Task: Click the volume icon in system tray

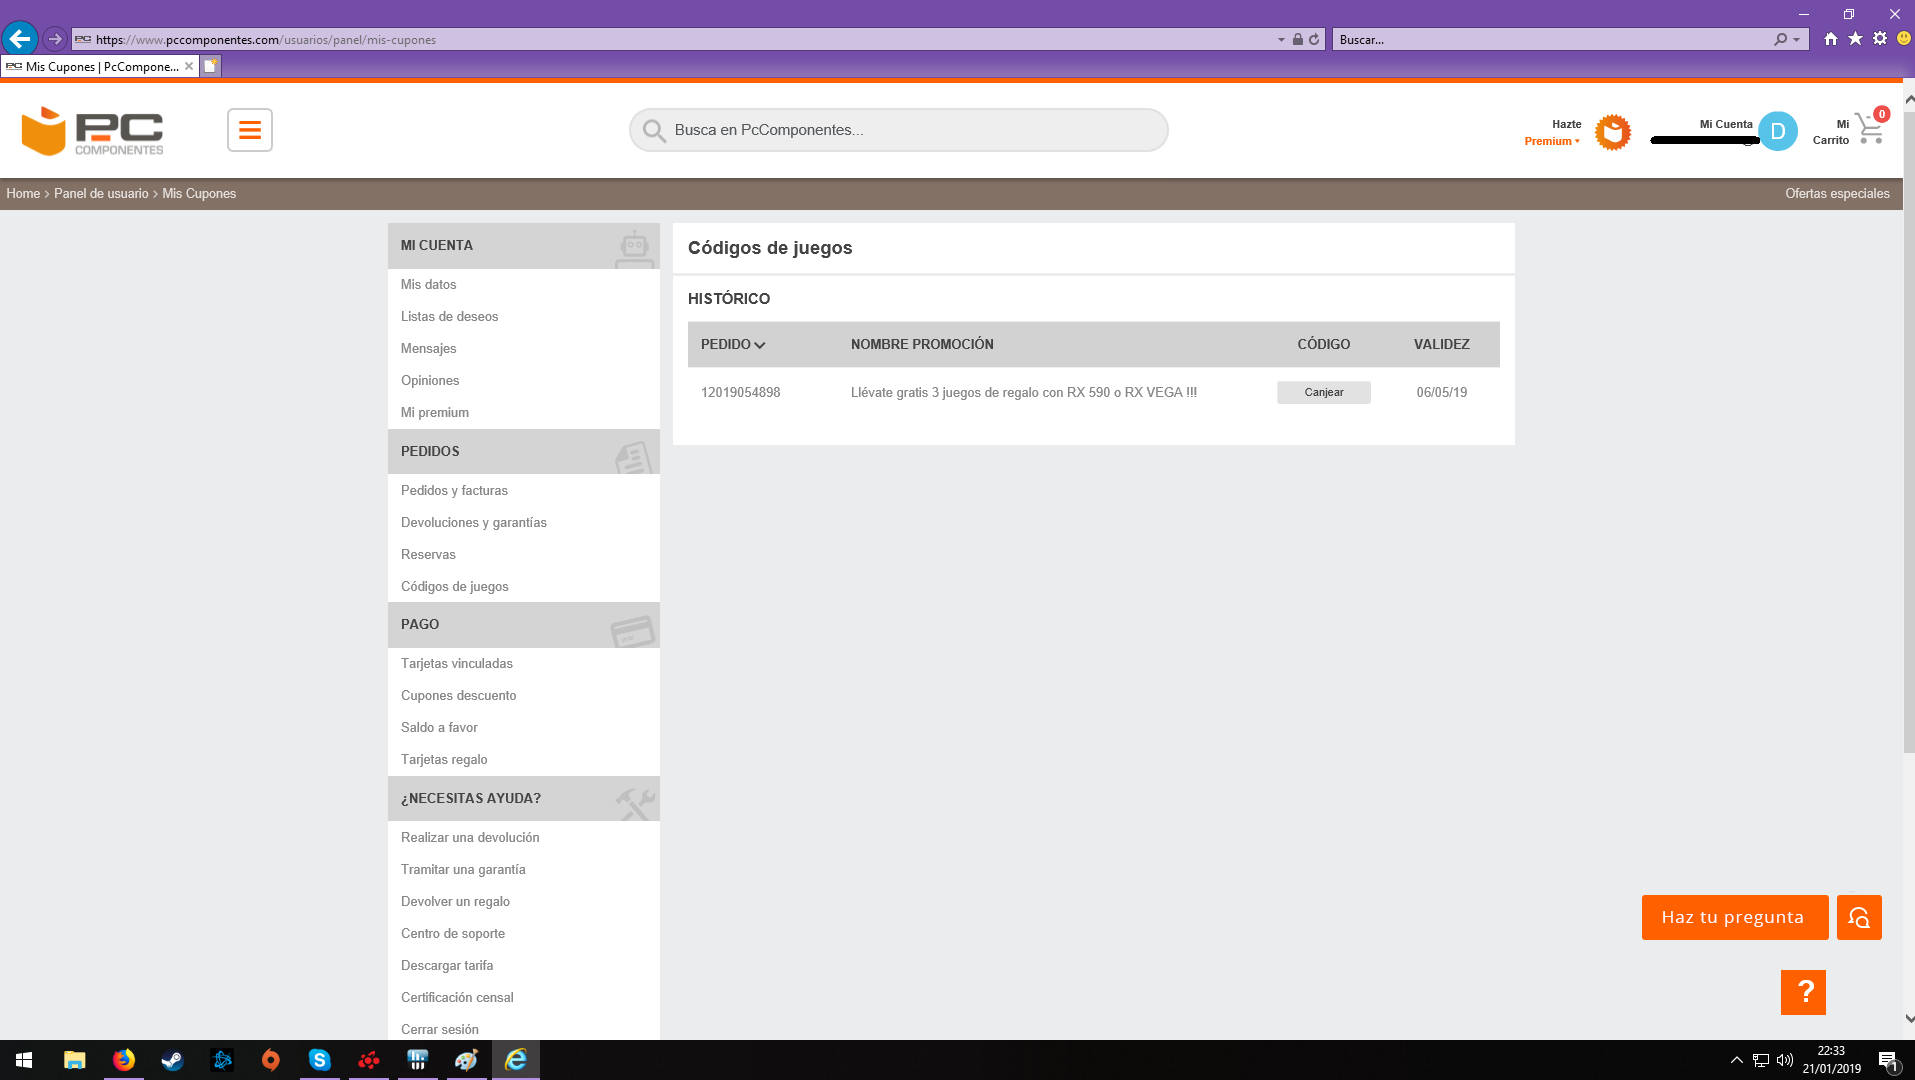Action: pos(1785,1060)
